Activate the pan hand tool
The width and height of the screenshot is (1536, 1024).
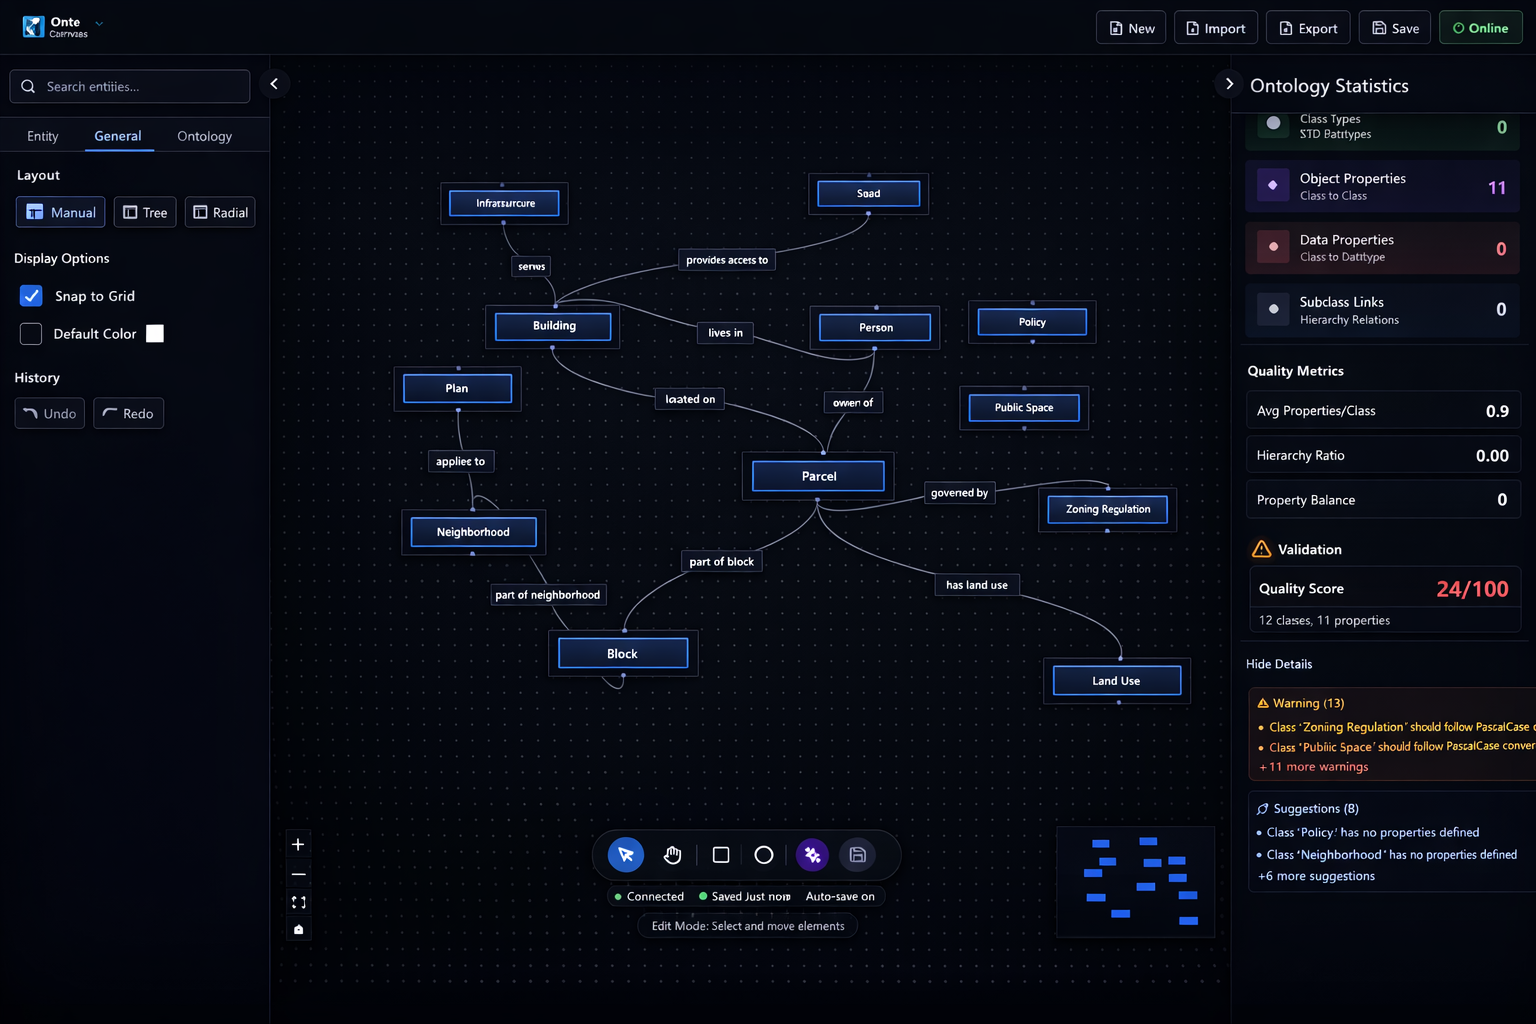[672, 855]
